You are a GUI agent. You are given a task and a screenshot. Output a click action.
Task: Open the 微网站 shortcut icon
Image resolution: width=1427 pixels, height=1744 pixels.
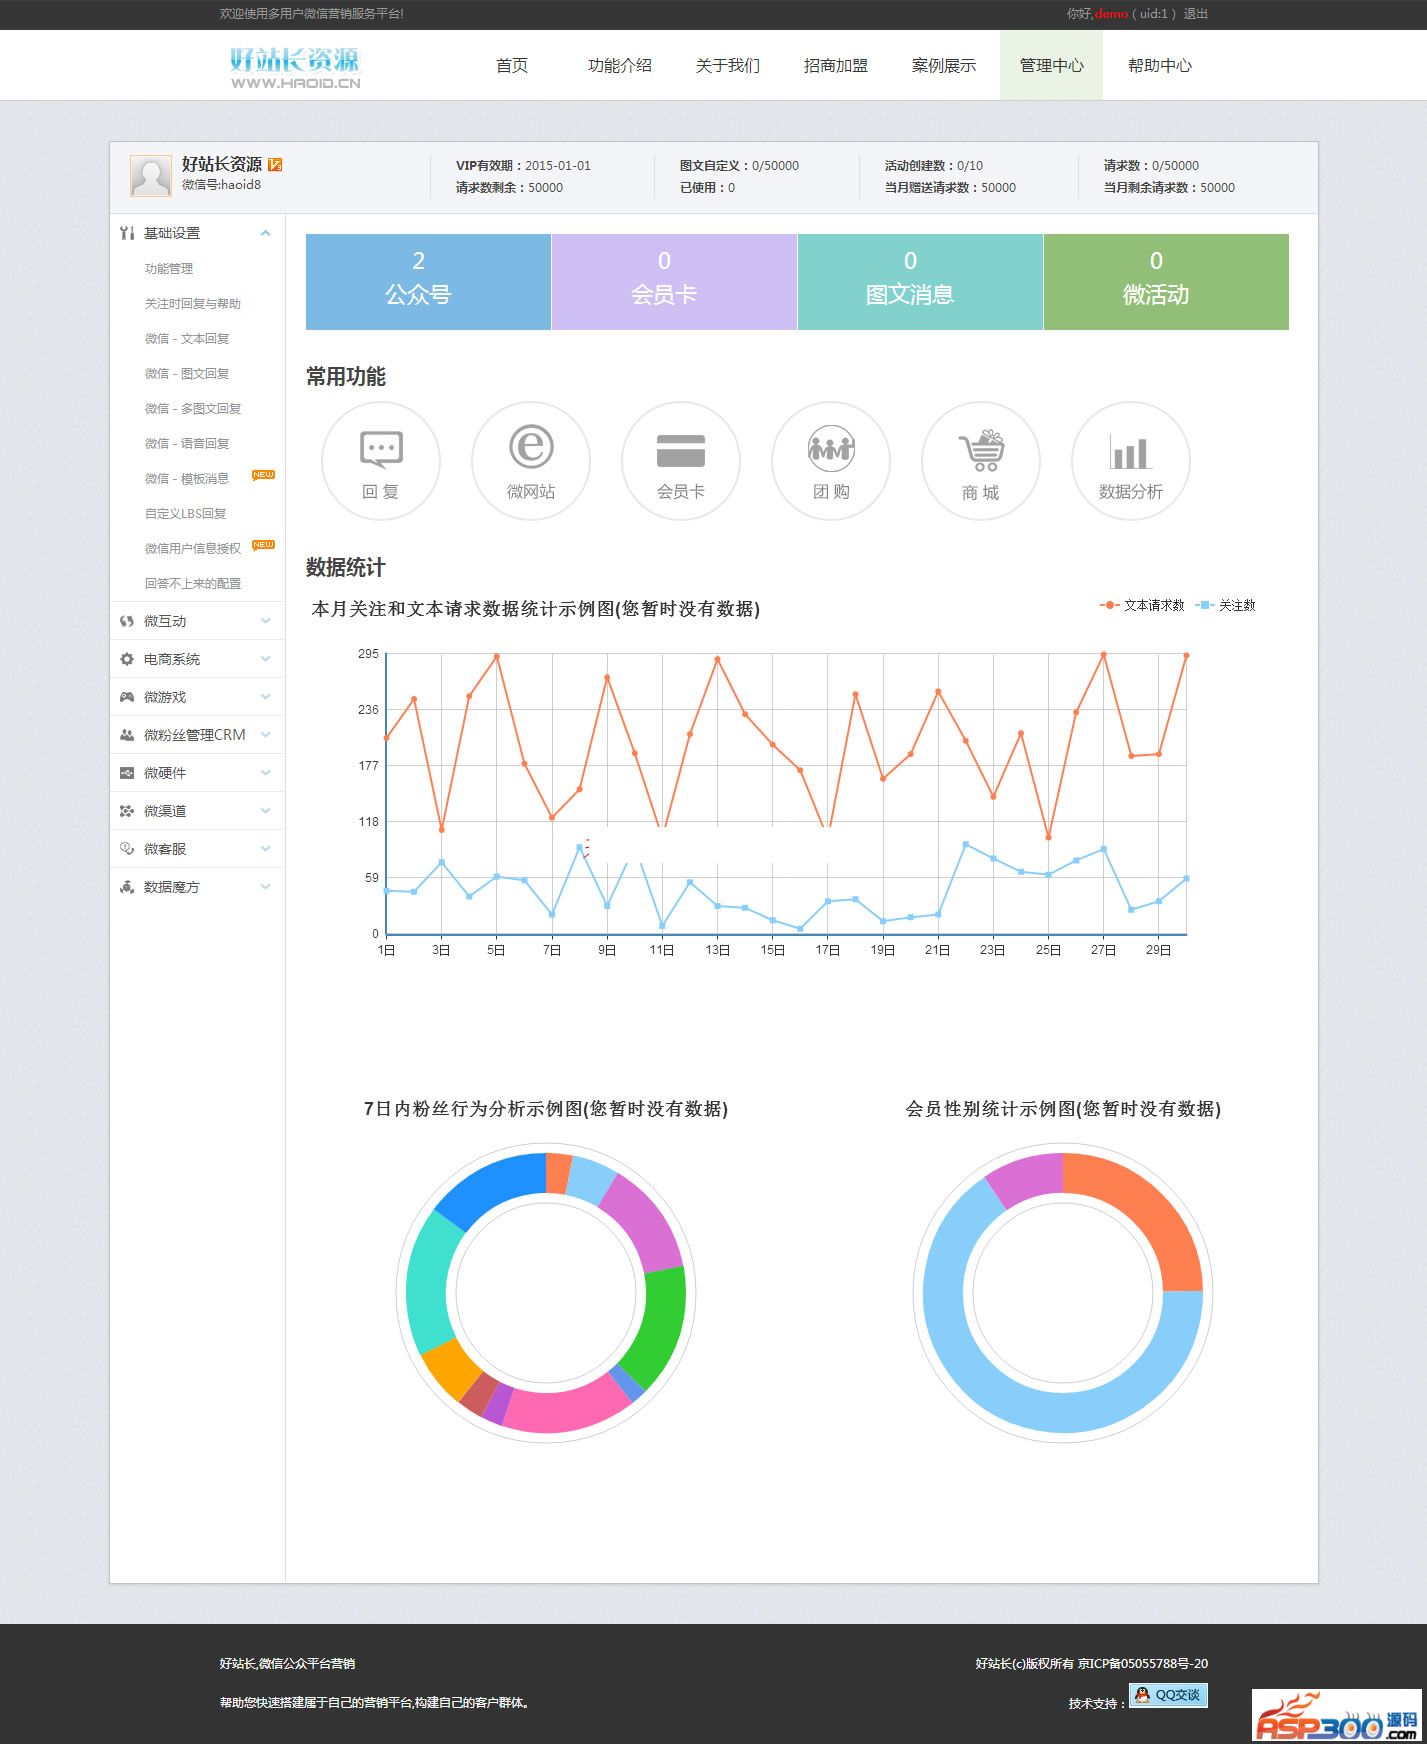(531, 461)
